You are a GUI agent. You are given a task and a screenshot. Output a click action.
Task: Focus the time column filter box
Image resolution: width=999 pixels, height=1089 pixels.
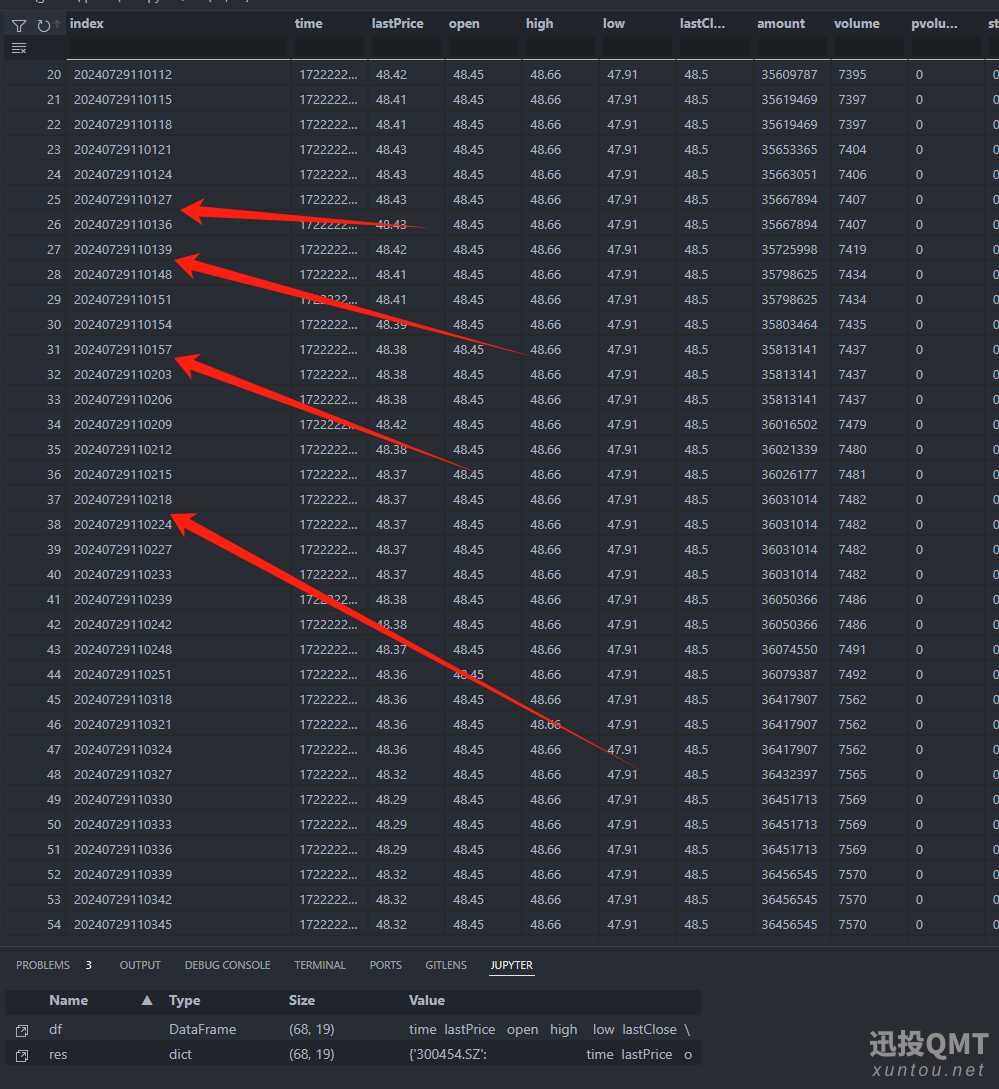pyautogui.click(x=329, y=48)
